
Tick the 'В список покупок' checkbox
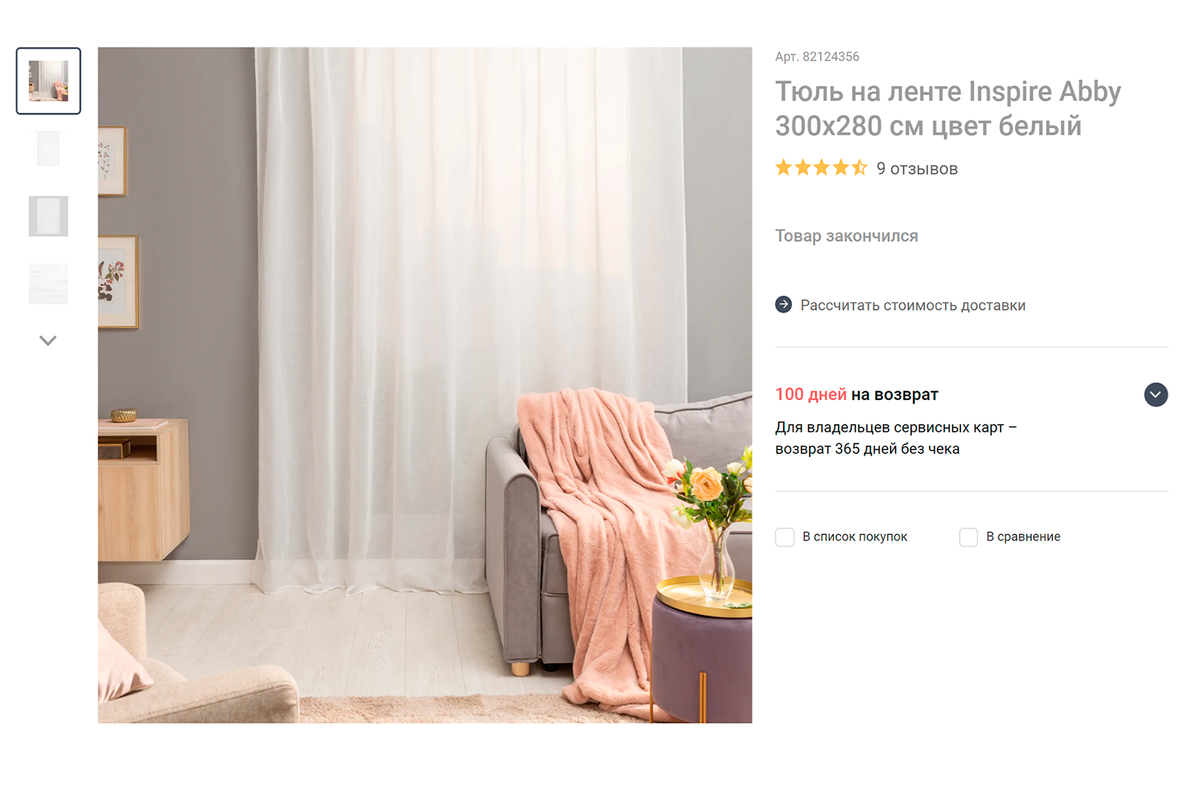click(x=785, y=537)
